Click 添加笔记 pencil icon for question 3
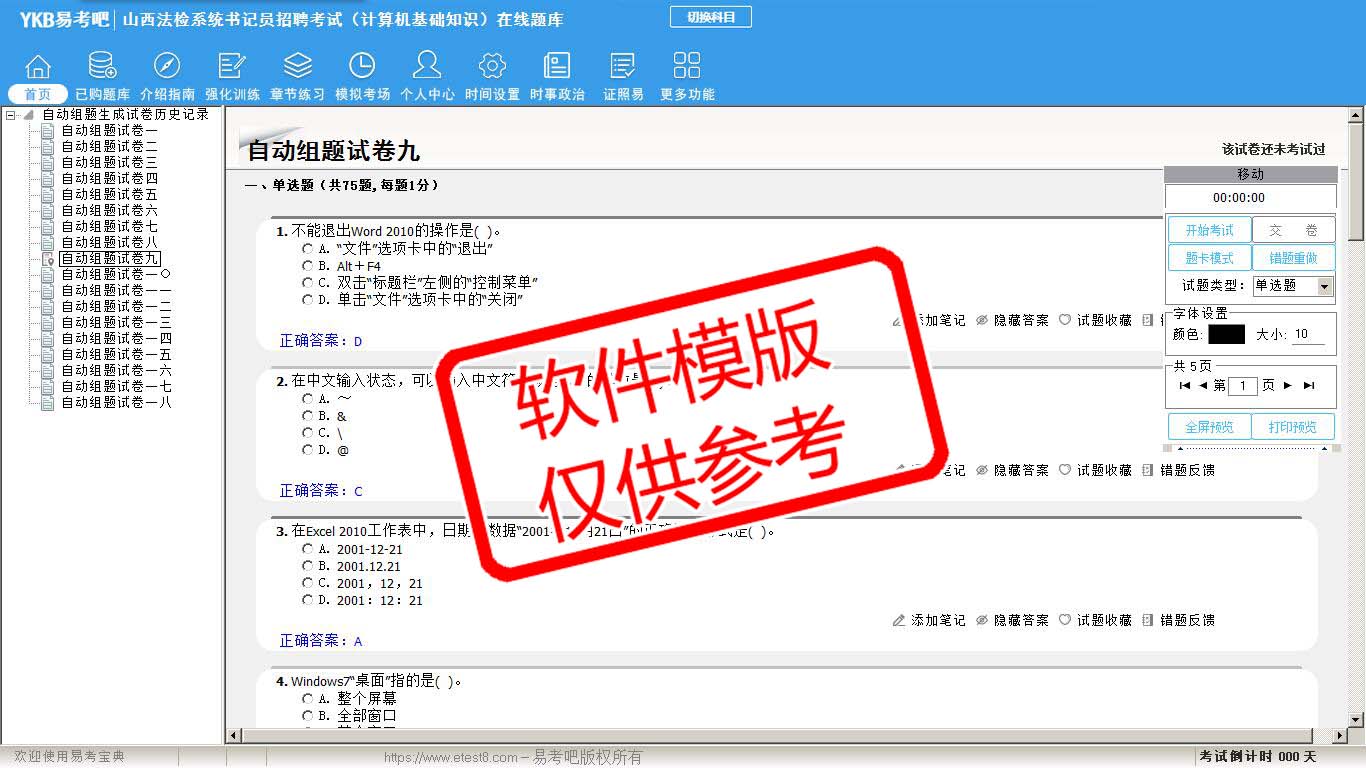Viewport: 1366px width, 768px height. (899, 620)
